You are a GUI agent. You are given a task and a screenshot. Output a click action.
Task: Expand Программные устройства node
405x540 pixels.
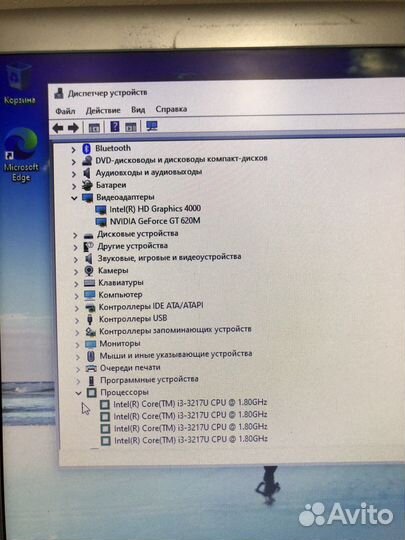coord(78,381)
